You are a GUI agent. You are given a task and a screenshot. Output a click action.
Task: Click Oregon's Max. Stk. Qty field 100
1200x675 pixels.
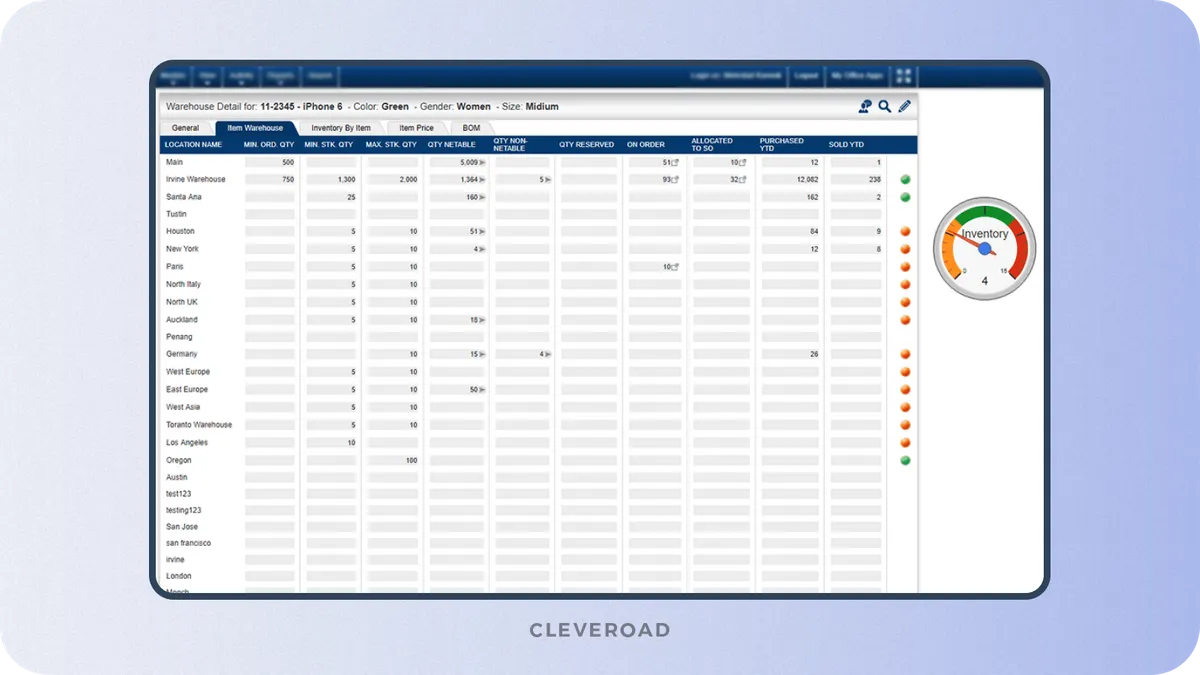pos(393,460)
